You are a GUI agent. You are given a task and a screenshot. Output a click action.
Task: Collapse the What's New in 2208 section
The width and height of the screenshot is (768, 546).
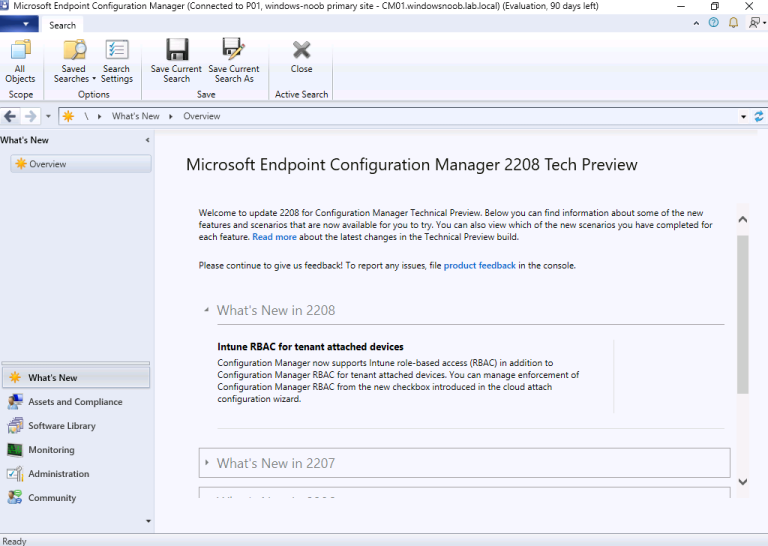pyautogui.click(x=207, y=310)
